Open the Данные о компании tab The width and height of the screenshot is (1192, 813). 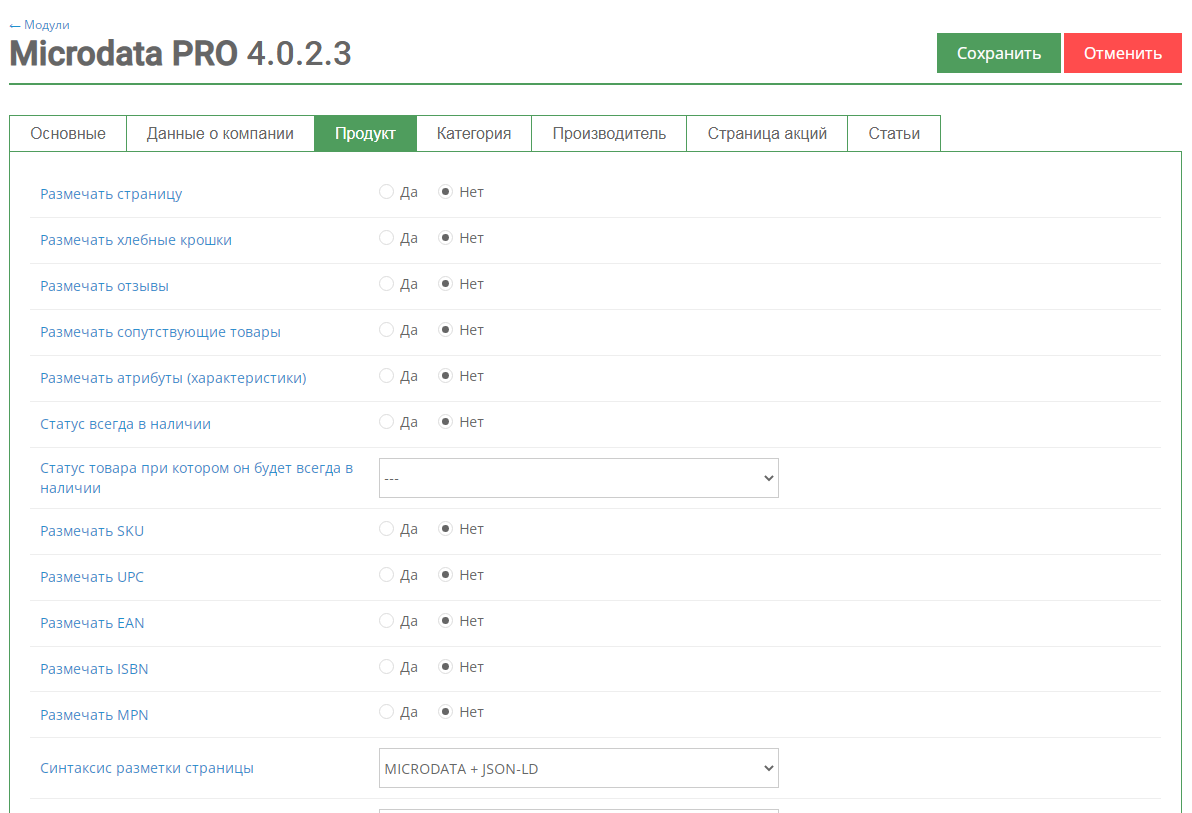coord(220,133)
